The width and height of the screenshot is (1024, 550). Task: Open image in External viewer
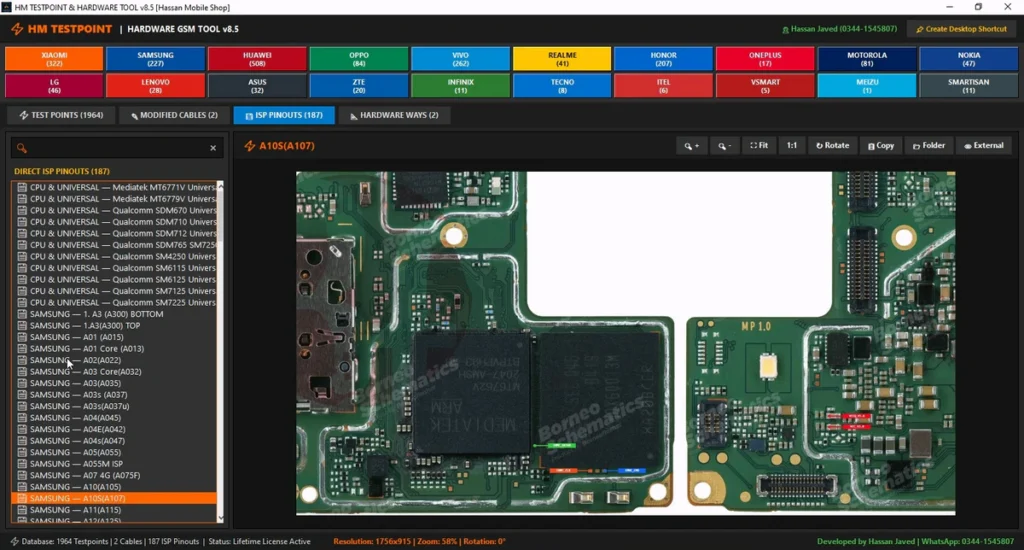984,146
